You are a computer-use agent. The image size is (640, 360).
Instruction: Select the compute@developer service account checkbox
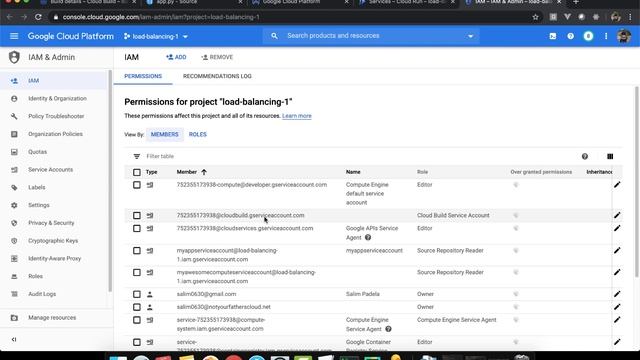[x=137, y=185]
